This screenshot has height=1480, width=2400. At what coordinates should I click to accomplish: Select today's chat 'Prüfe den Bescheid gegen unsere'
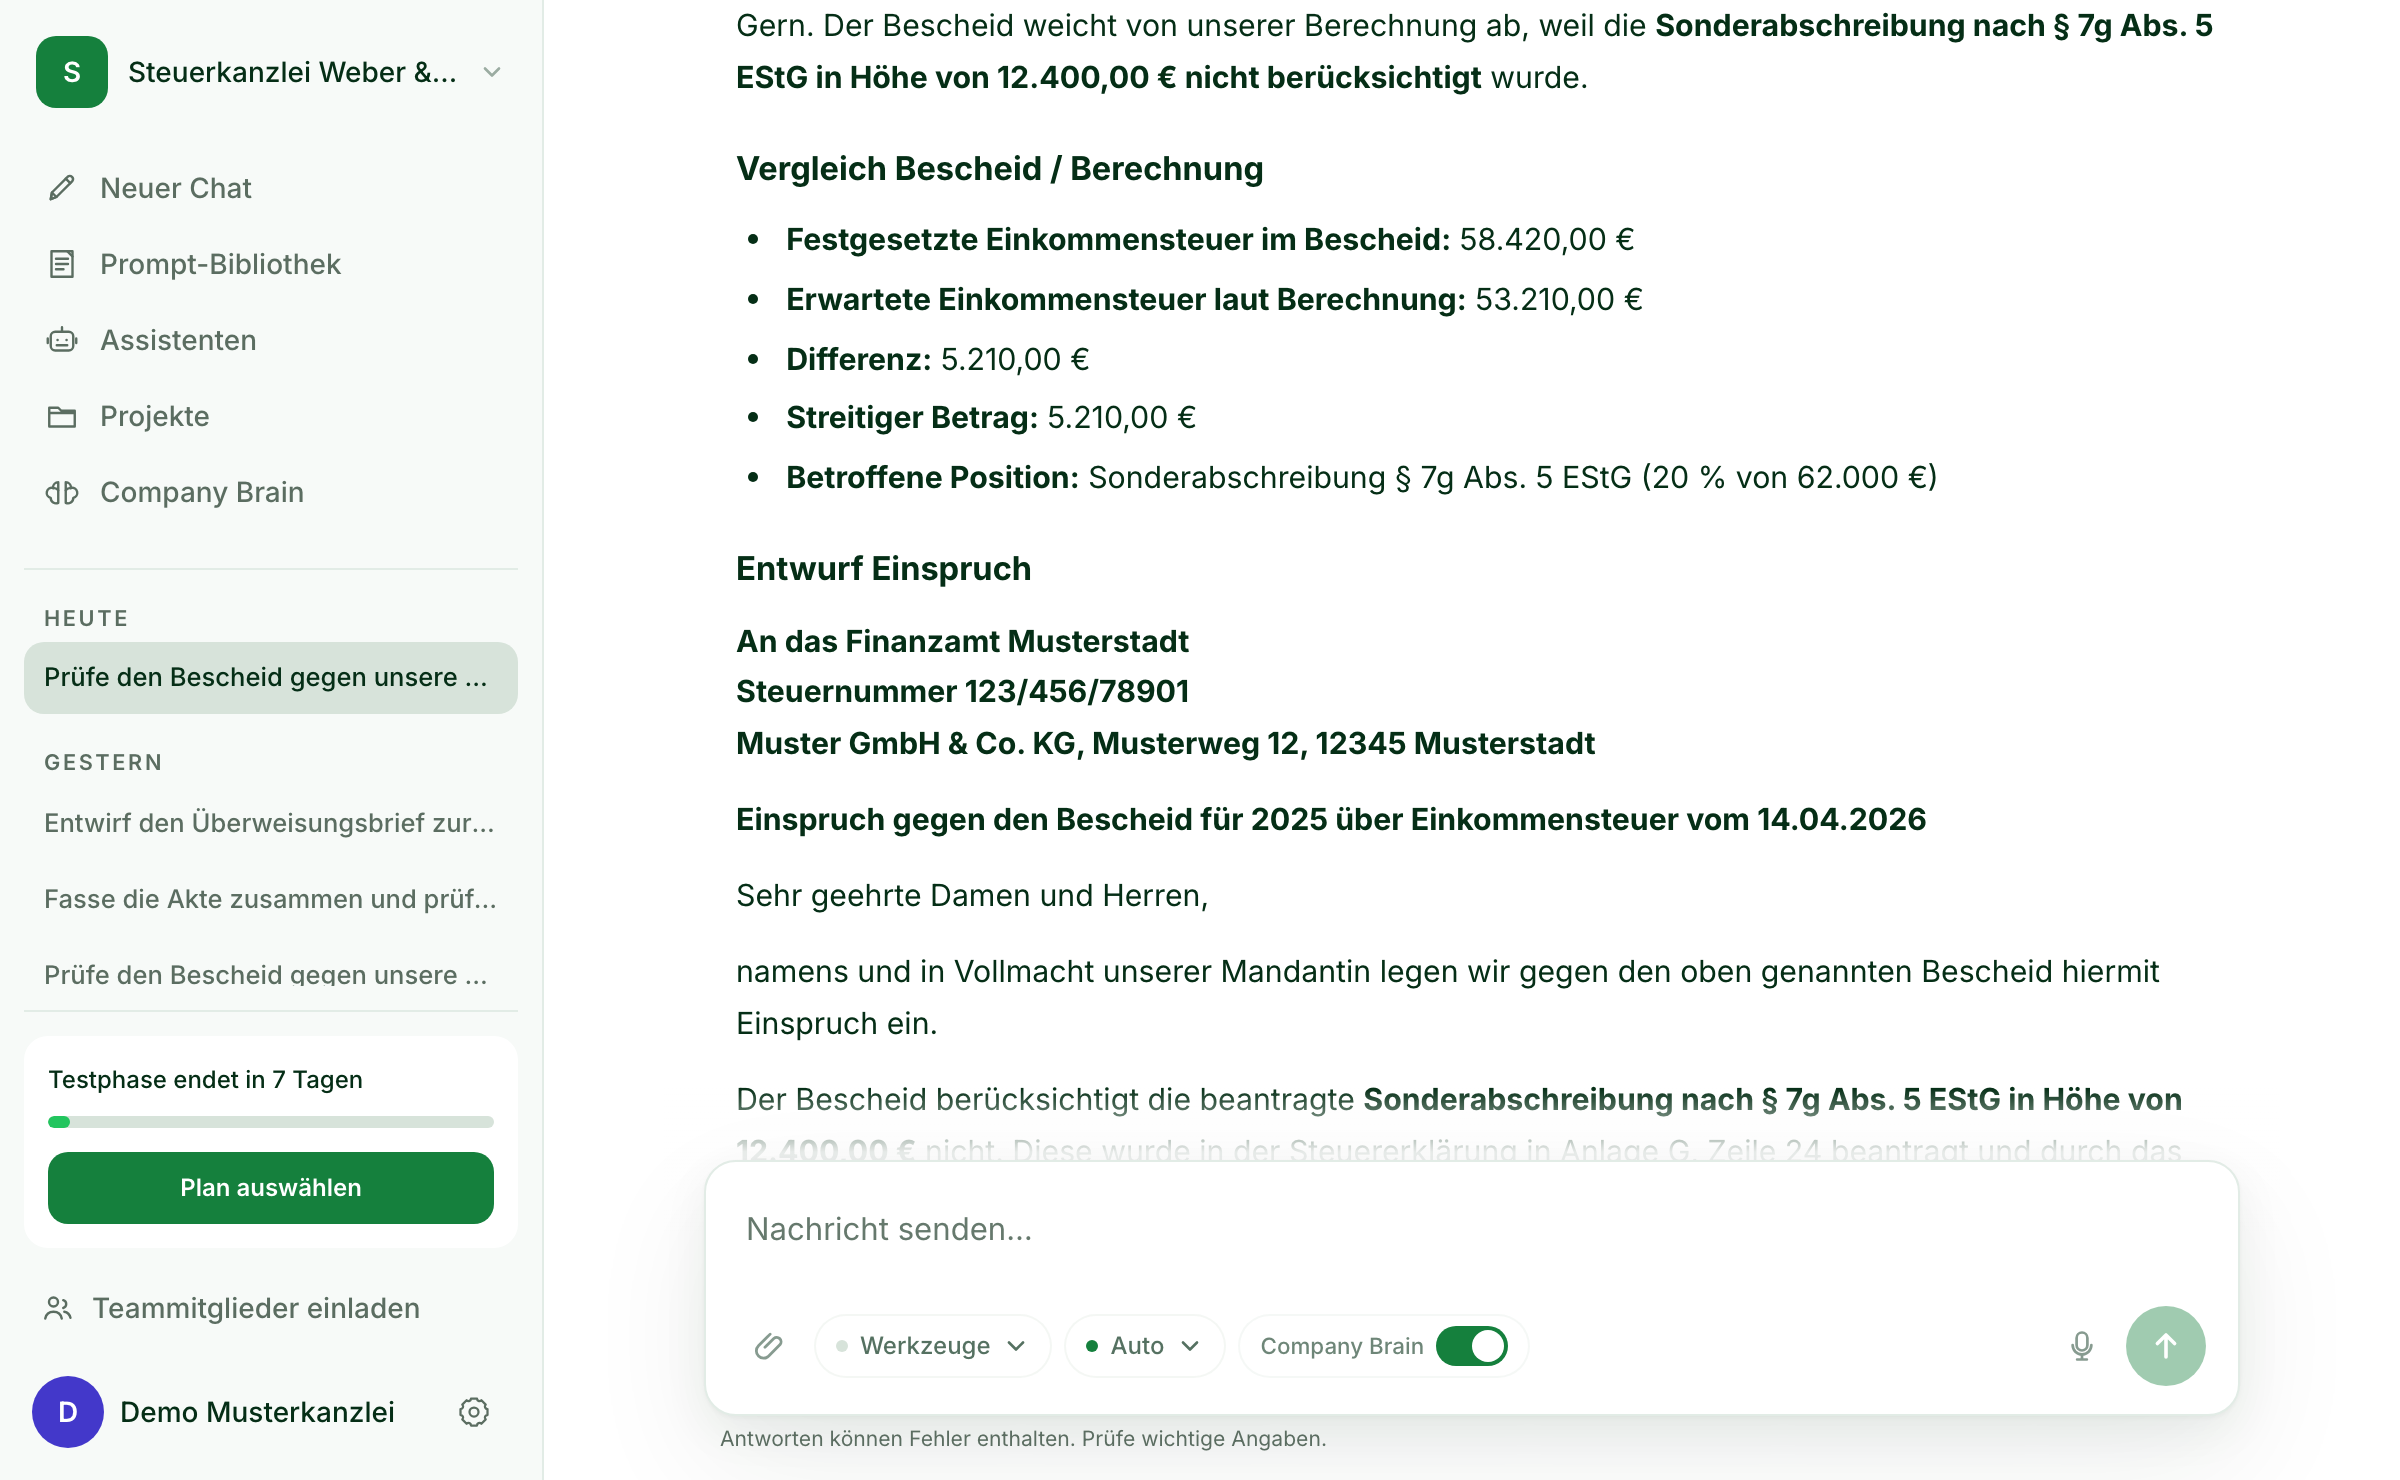(x=270, y=678)
